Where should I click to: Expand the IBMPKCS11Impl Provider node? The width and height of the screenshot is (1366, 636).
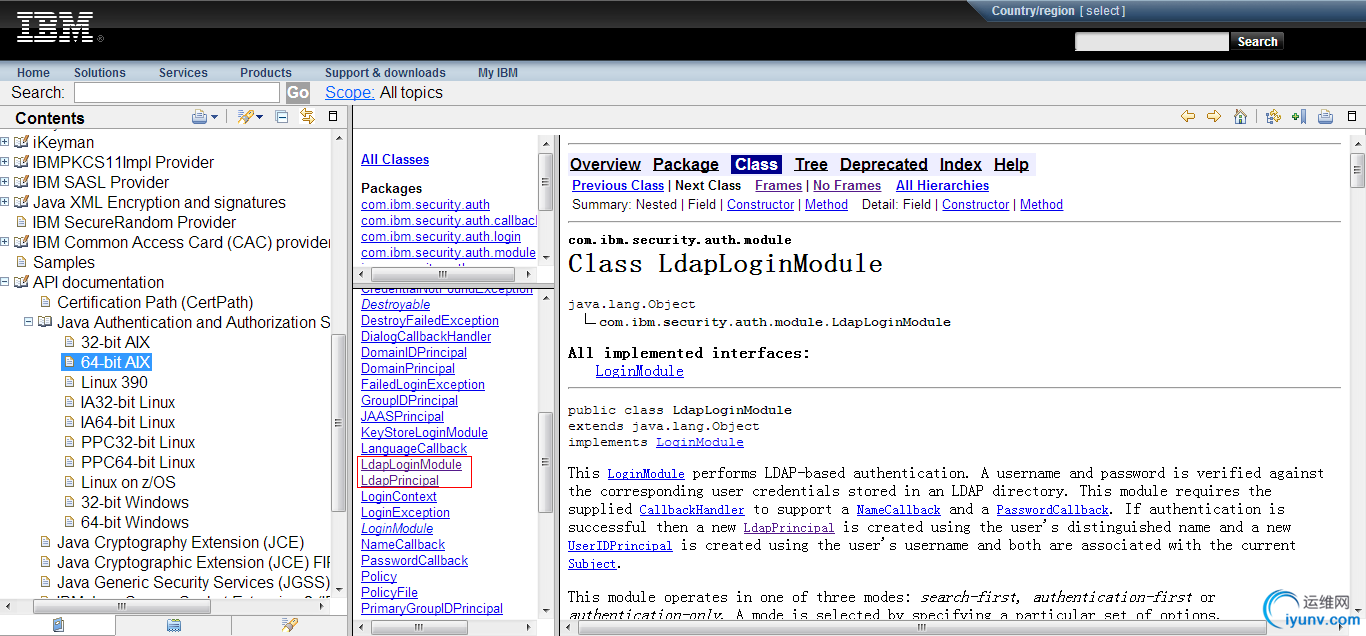[5, 162]
